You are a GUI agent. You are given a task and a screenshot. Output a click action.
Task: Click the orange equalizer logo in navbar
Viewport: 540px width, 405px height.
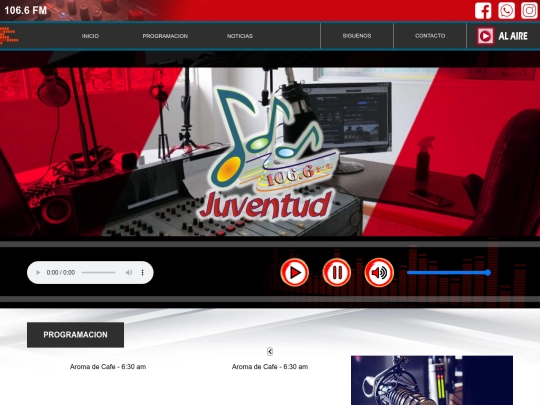click(x=9, y=36)
